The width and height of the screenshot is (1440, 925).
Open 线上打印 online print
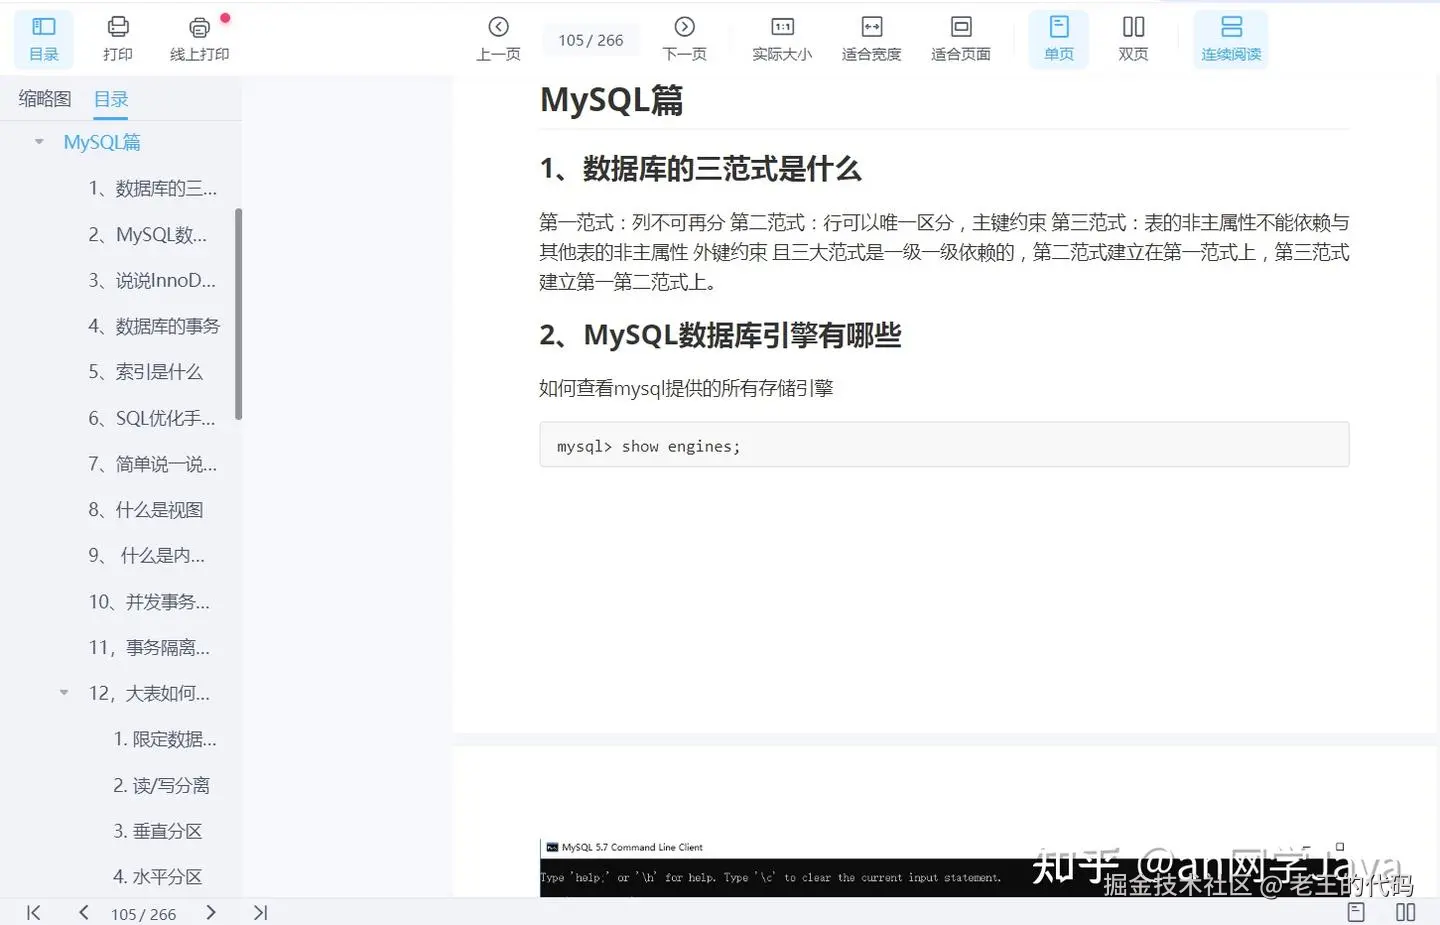[x=200, y=39]
